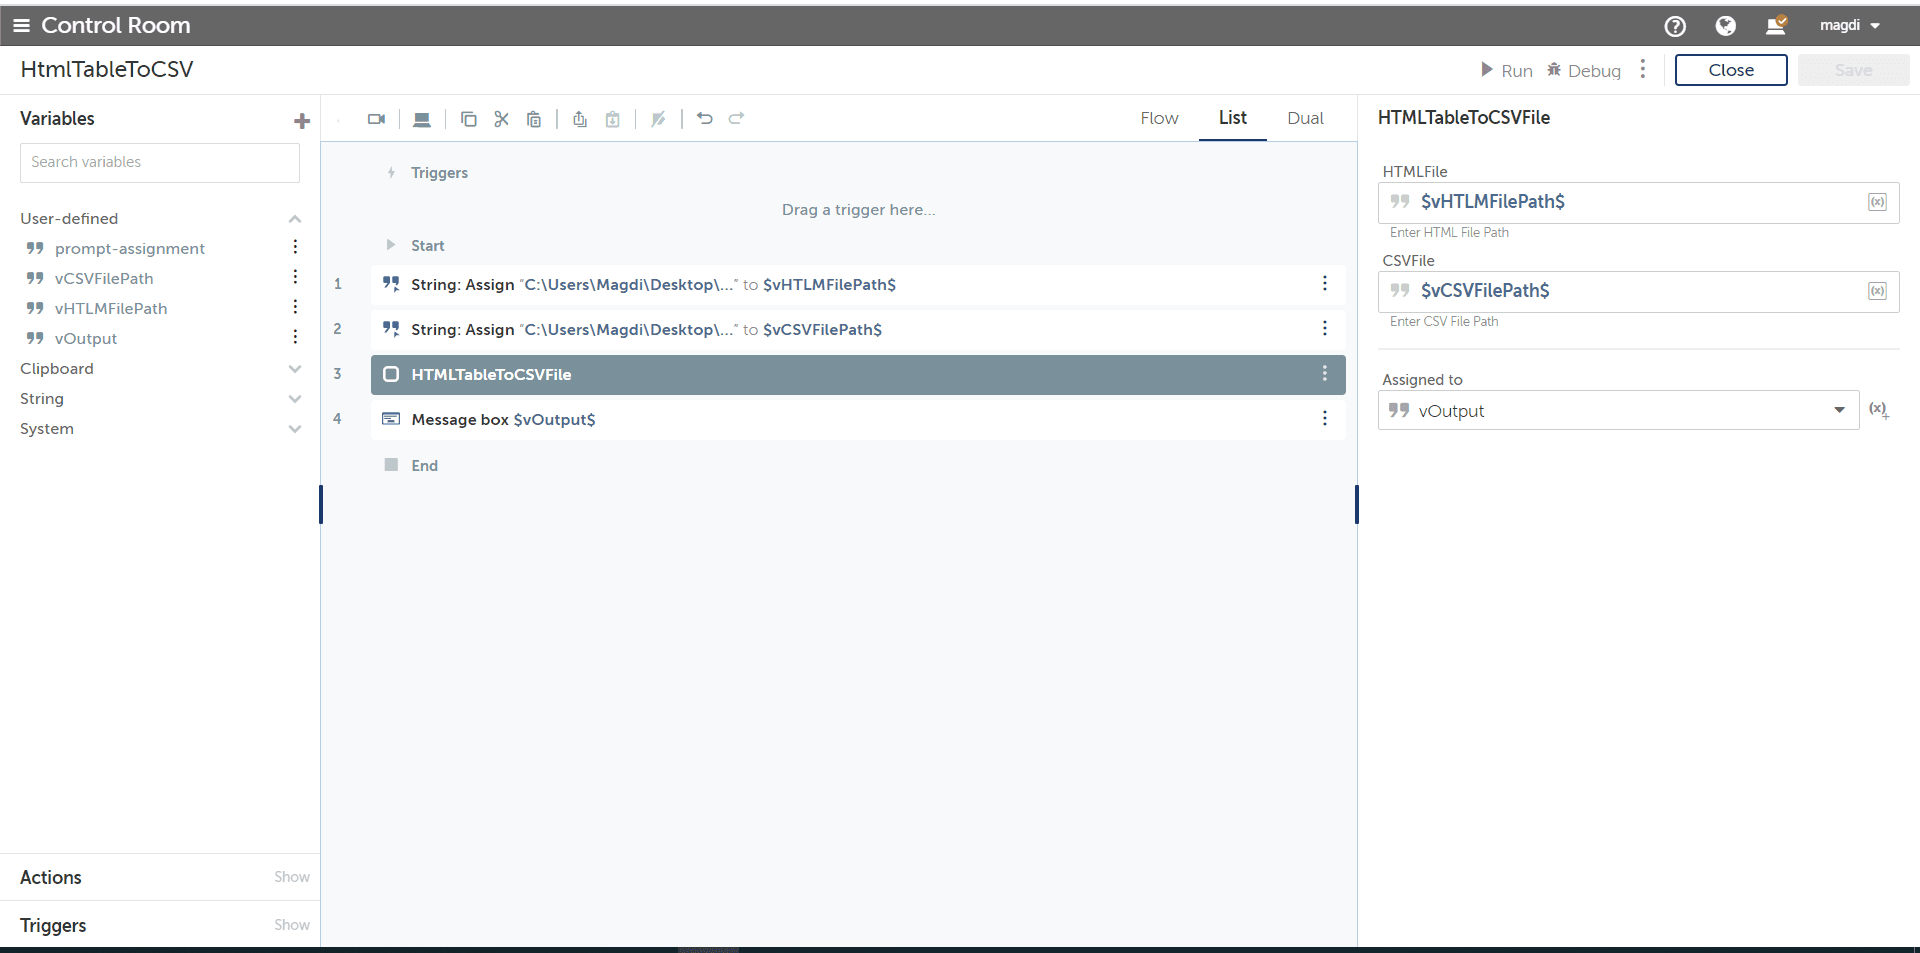Select the vHTLMFilePath variable
The height and width of the screenshot is (953, 1920).
pyautogui.click(x=111, y=308)
